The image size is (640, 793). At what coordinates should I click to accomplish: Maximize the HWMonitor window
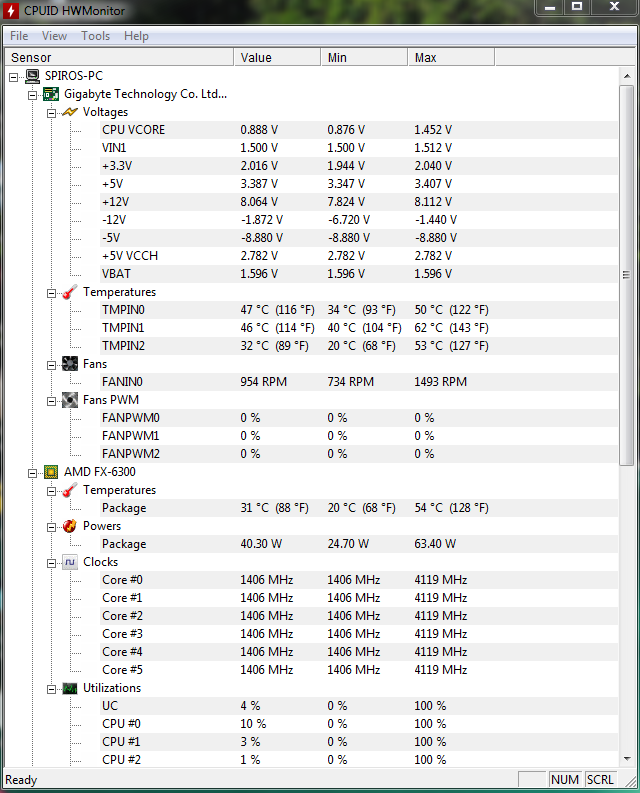point(577,7)
